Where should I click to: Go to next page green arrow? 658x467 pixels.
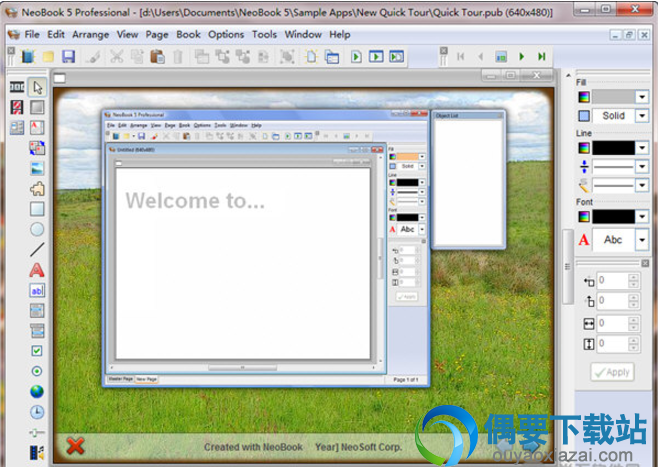522,56
